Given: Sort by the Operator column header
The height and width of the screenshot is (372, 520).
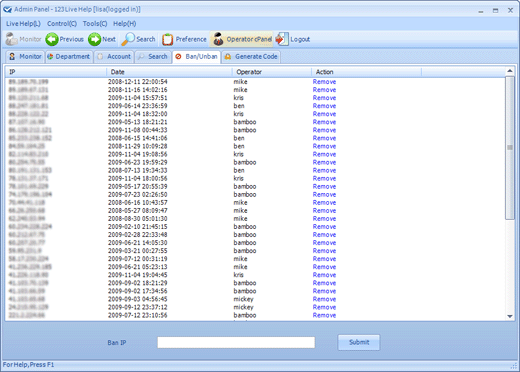Looking at the screenshot, I should coord(272,72).
